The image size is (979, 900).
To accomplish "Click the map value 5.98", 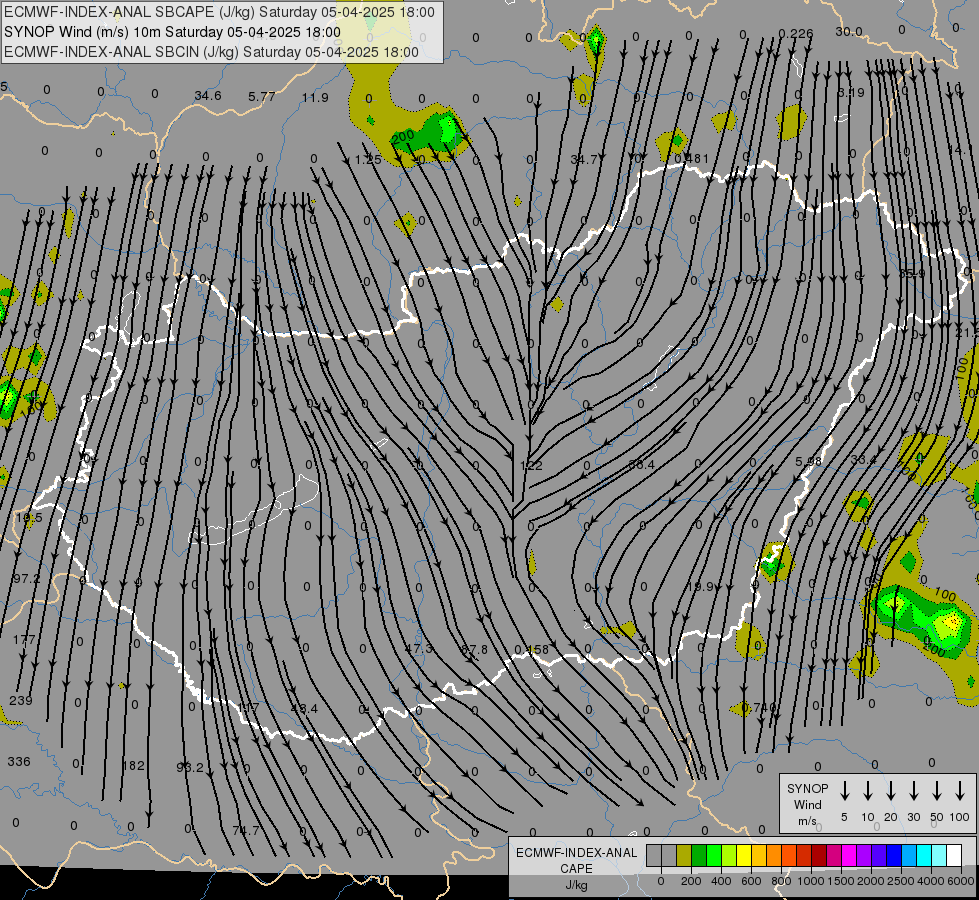I will (x=809, y=461).
